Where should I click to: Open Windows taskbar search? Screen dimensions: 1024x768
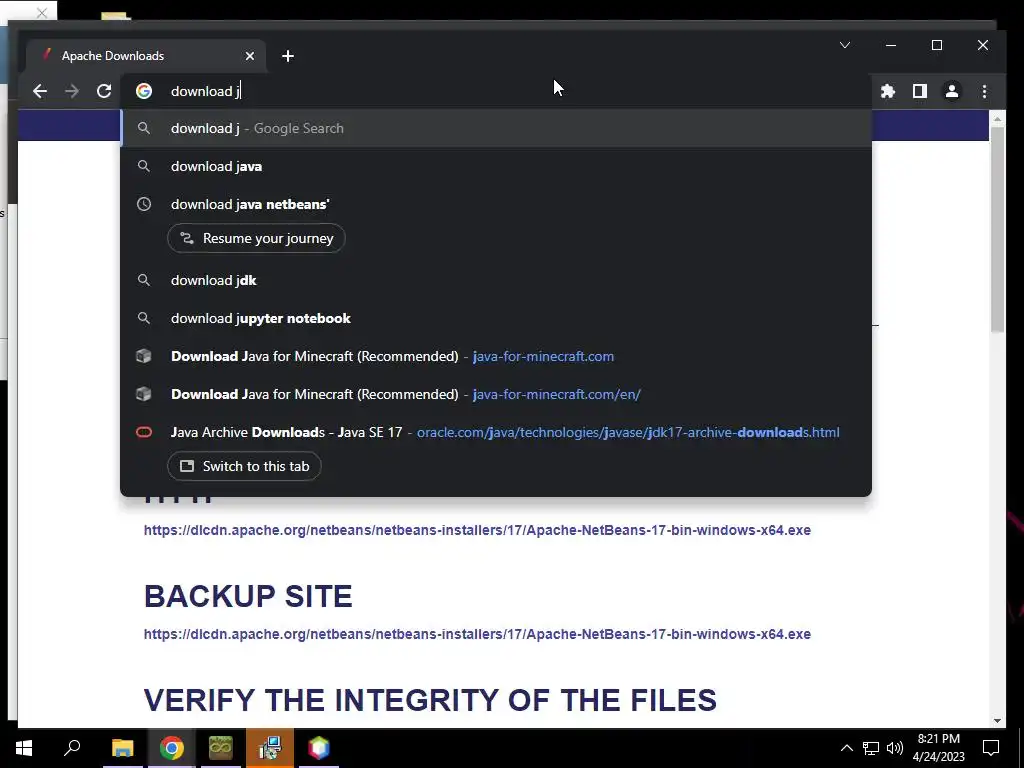click(72, 748)
